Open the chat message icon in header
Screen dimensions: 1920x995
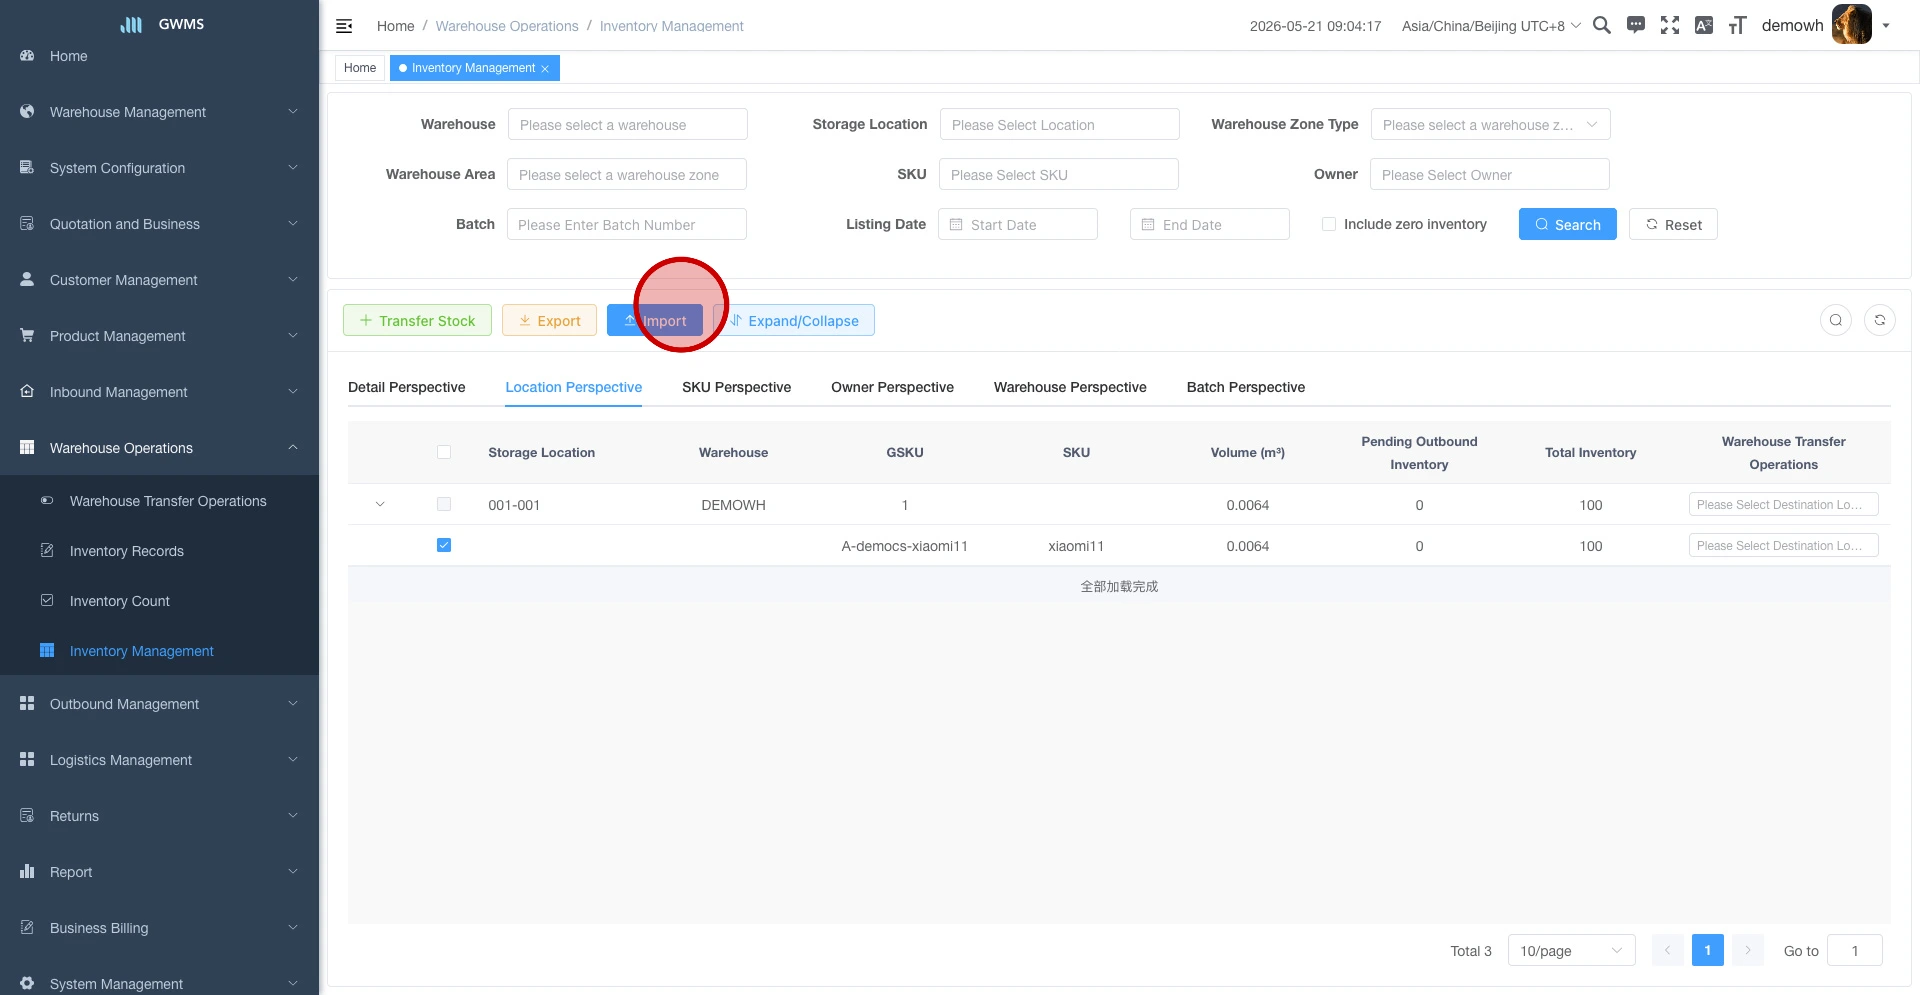[x=1636, y=25]
